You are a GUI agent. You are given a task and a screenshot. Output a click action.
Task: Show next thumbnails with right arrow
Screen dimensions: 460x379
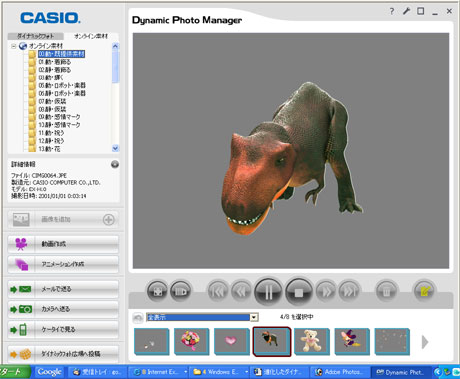click(x=425, y=342)
